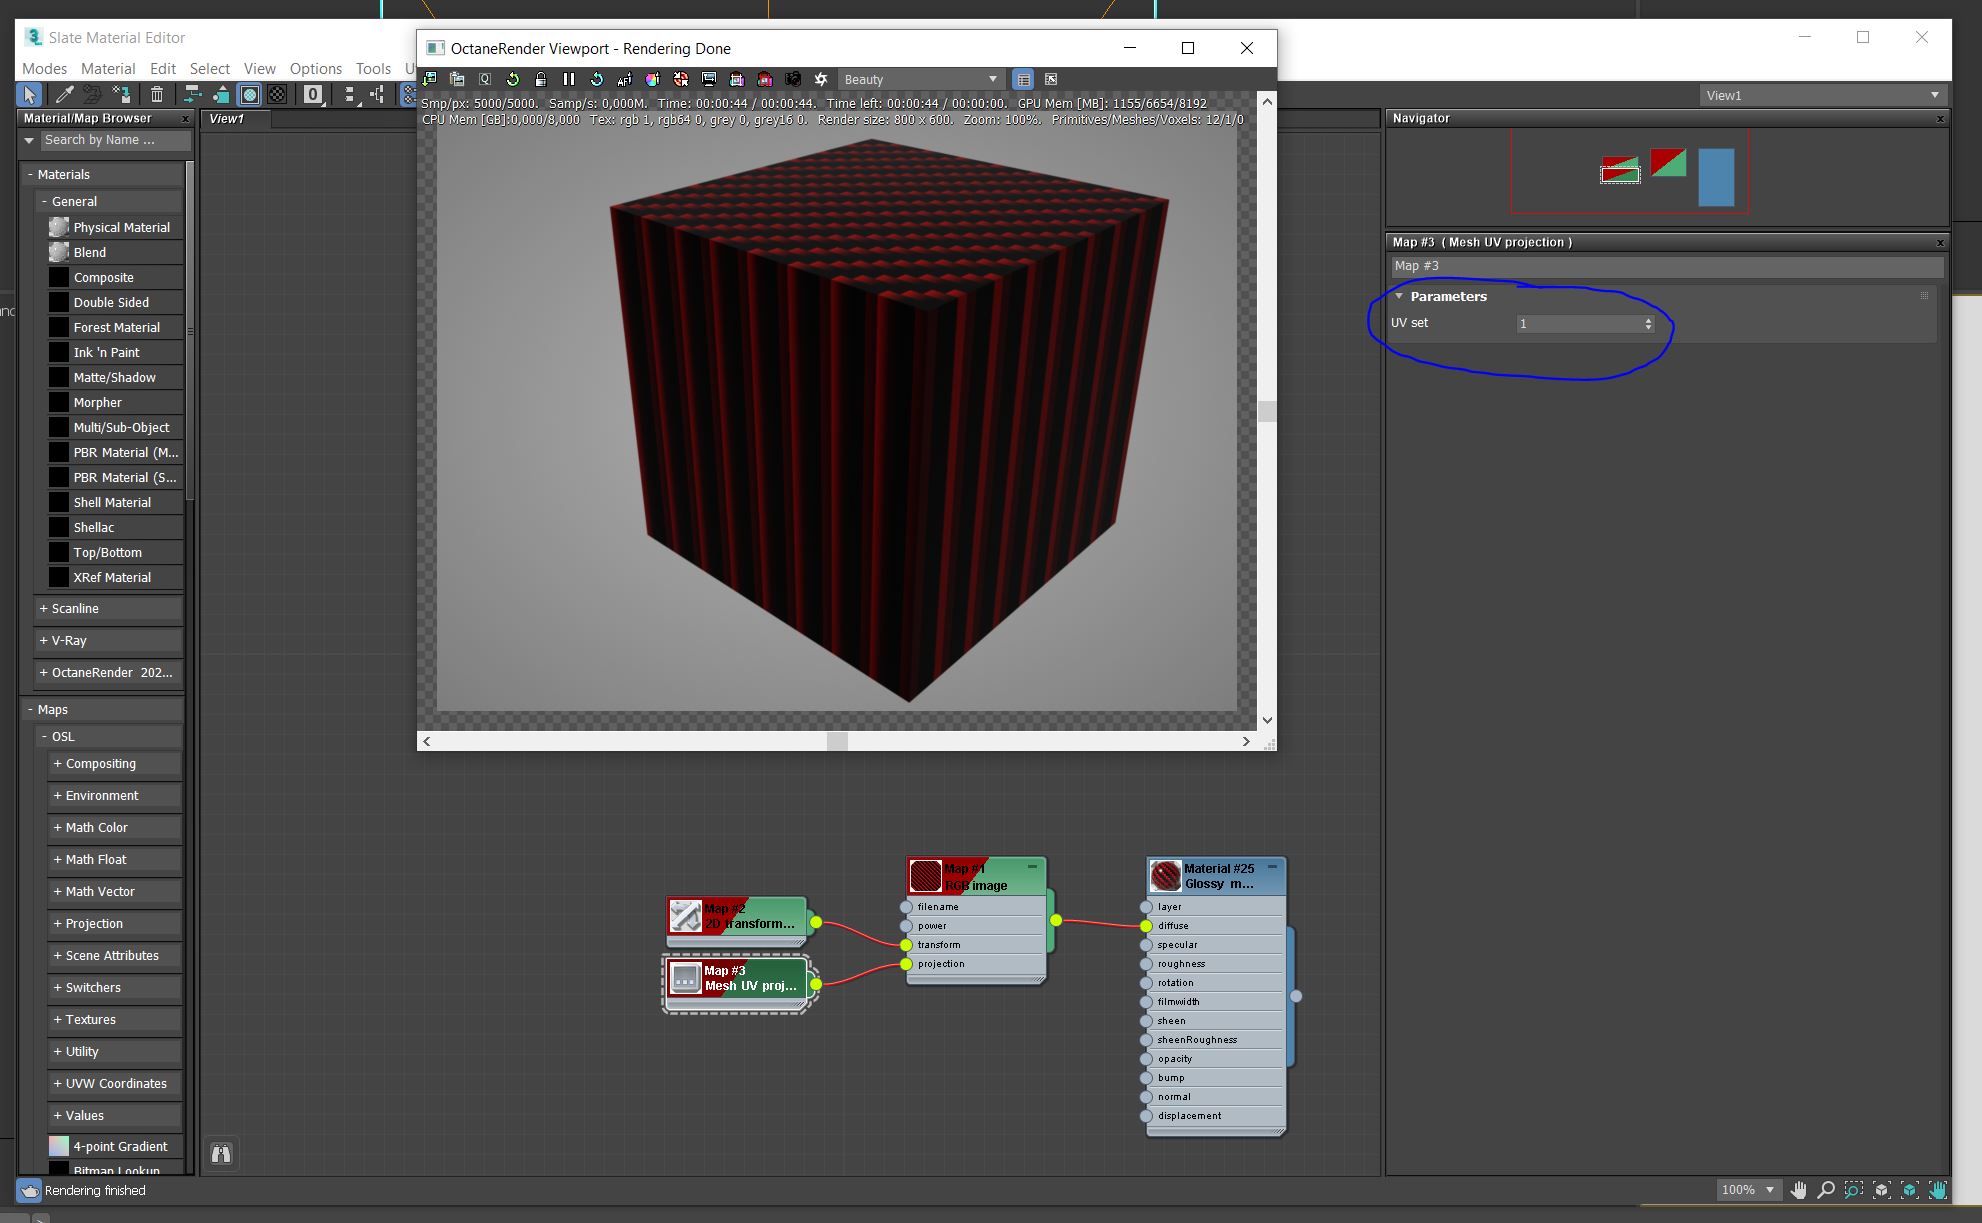Viewport: 1982px width, 1223px height.
Task: Increase the UV set spinner value
Action: 1648,320
